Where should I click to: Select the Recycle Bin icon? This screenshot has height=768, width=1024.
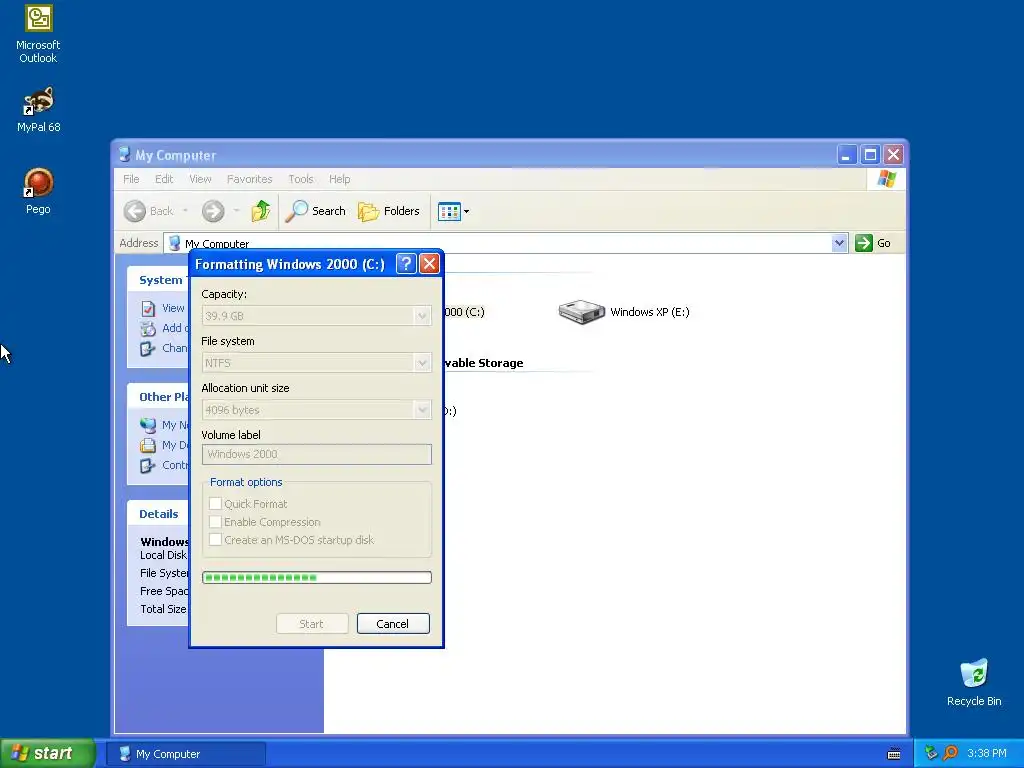974,682
